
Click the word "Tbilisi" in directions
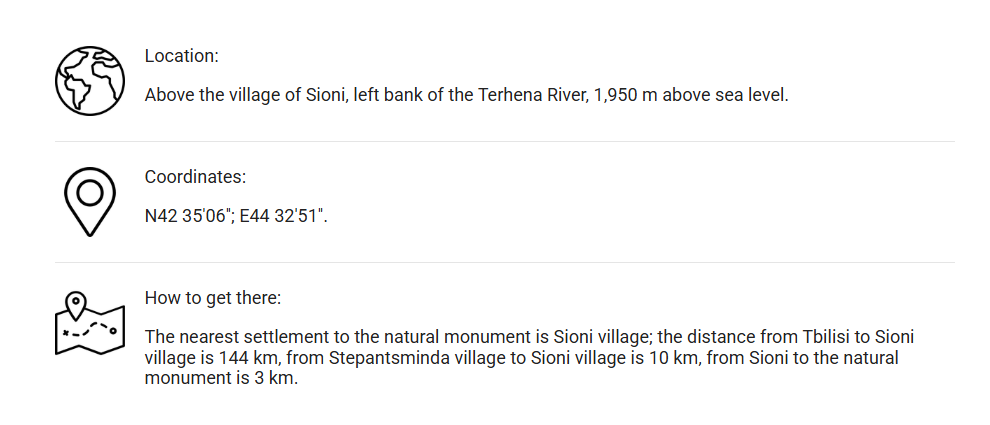(817, 337)
